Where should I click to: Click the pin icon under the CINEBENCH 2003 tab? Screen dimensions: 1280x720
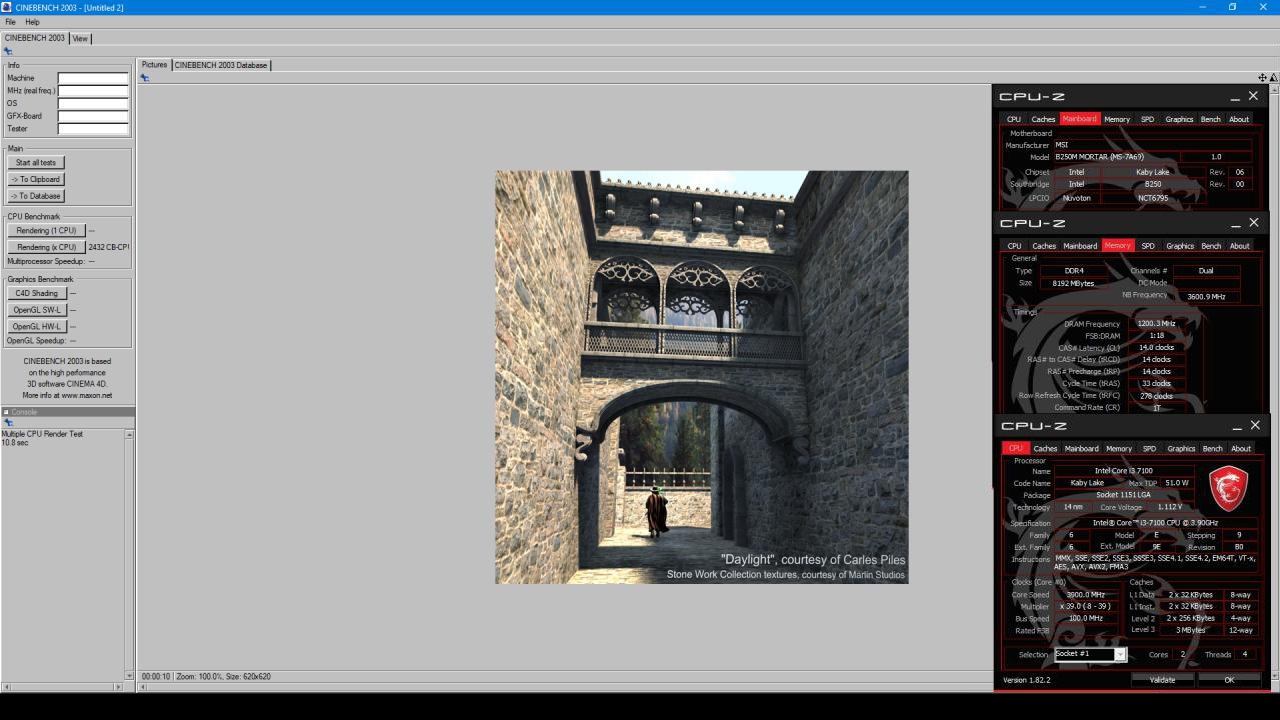click(x=8, y=51)
